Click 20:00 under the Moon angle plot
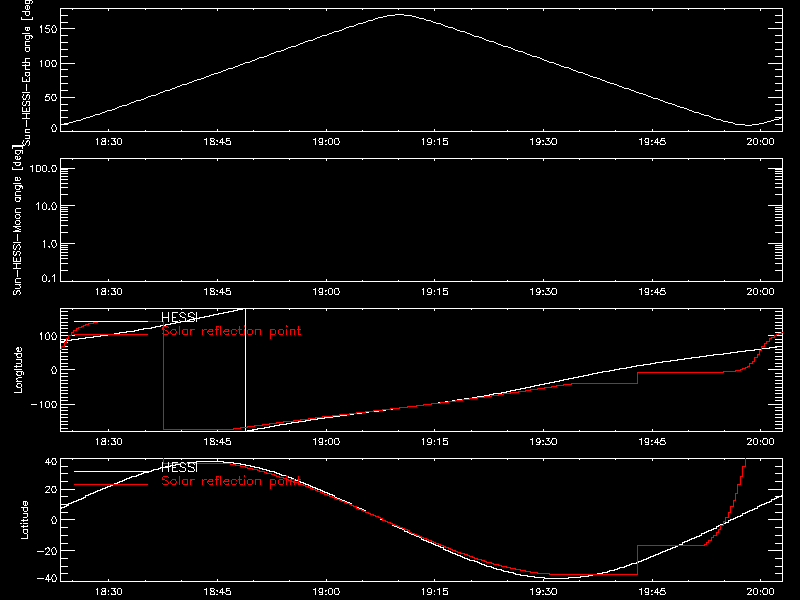 point(760,292)
